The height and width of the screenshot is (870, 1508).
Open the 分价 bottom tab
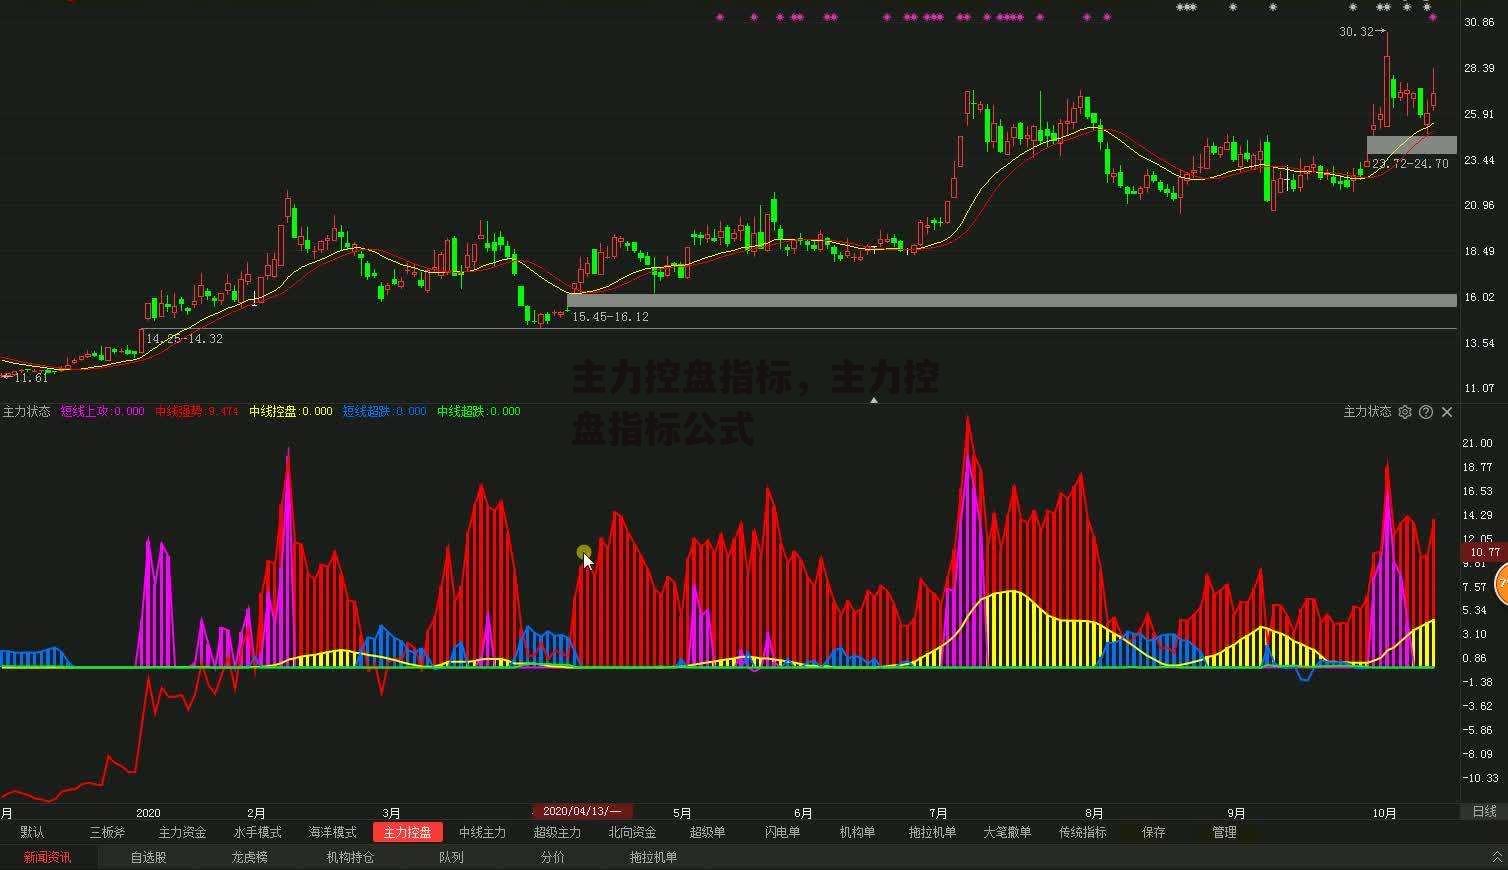pos(553,857)
